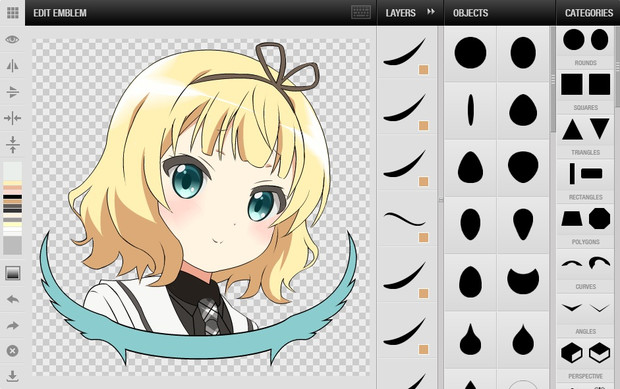Select the octagon icon in Polygons

tap(599, 218)
